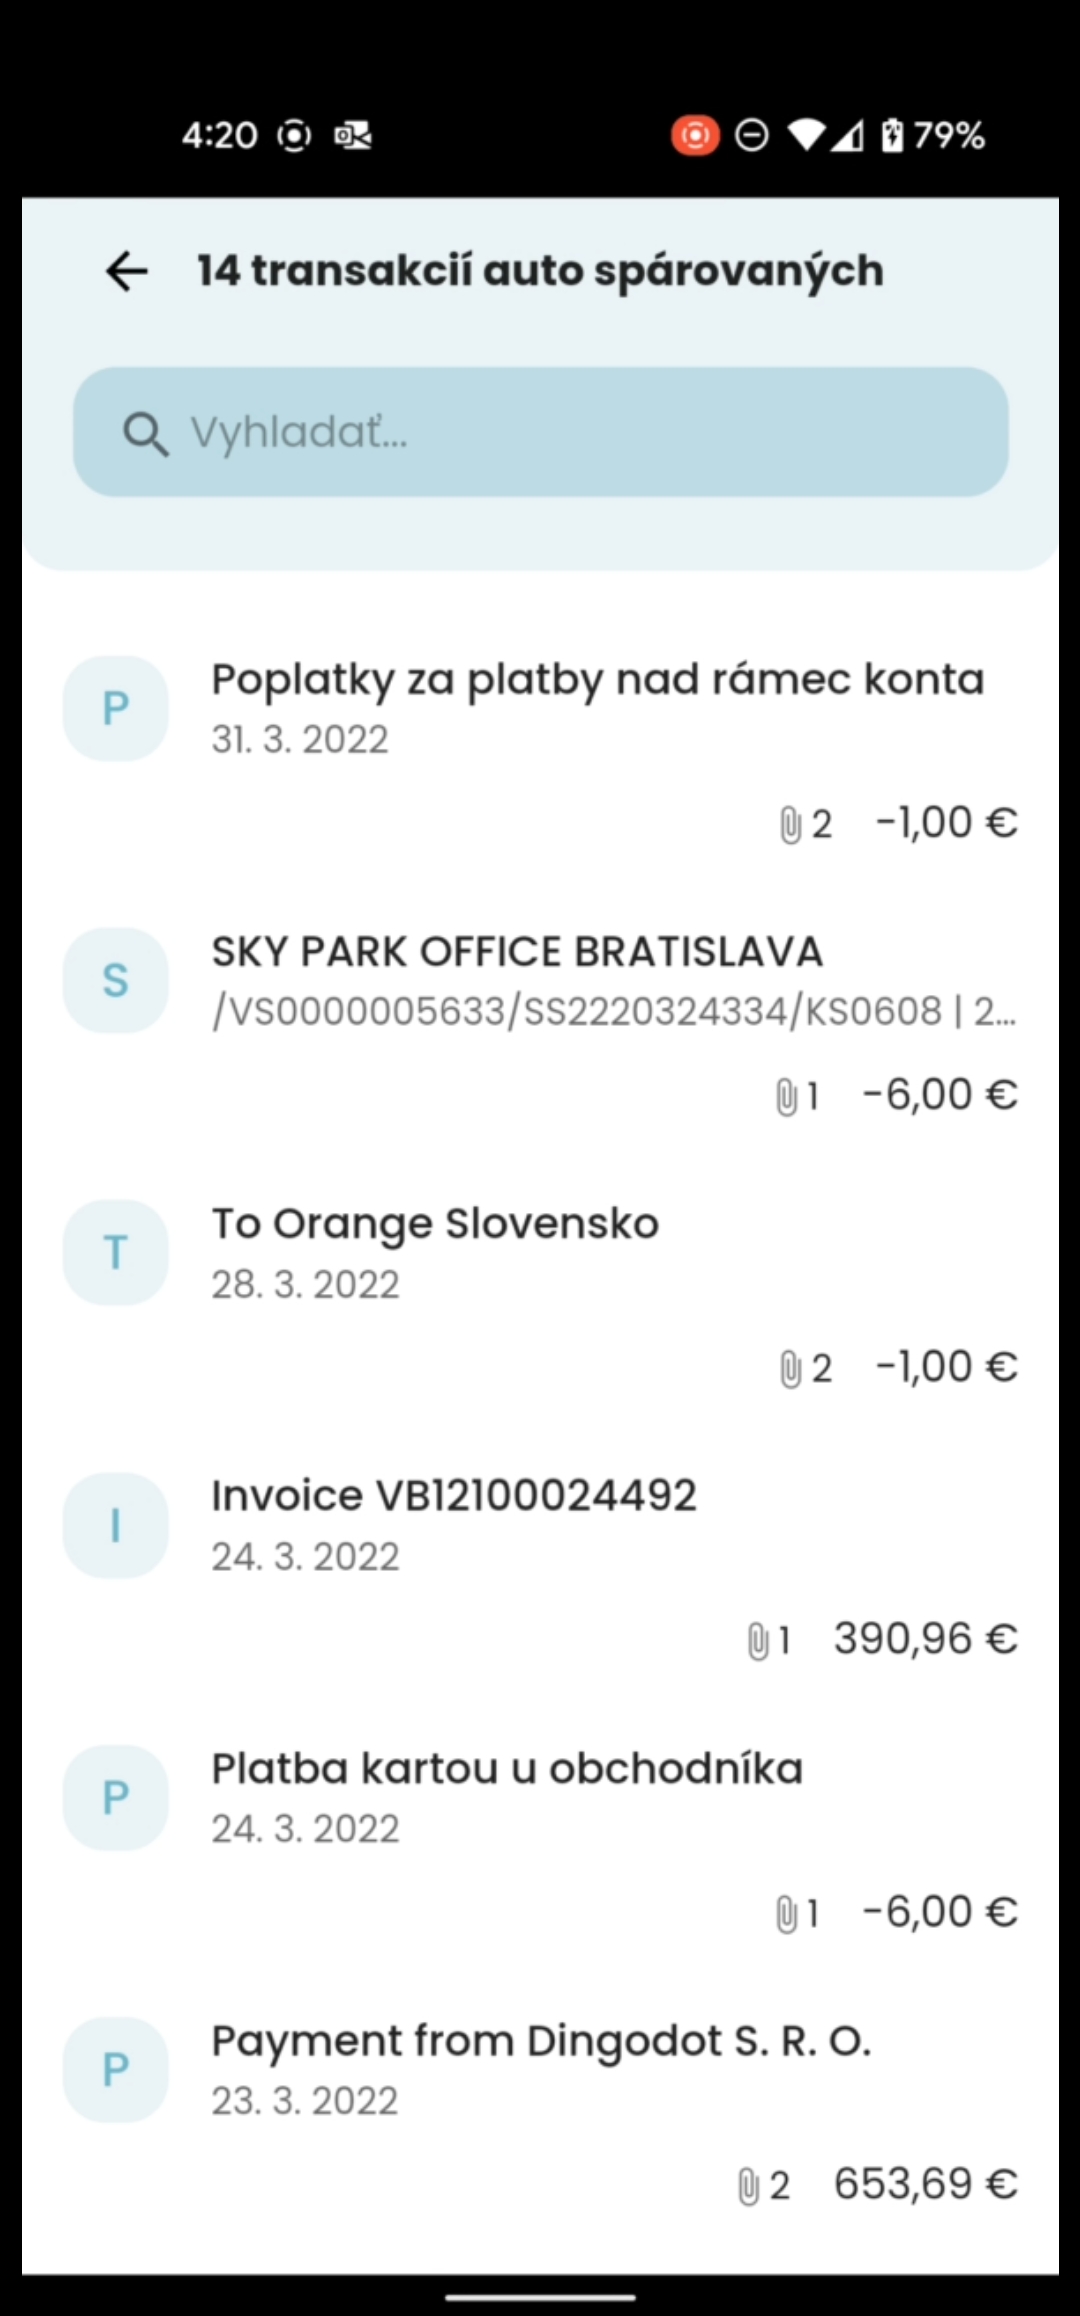Tap the I avatar for Invoice VB12100024492
This screenshot has height=2316, width=1080.
tap(116, 1525)
